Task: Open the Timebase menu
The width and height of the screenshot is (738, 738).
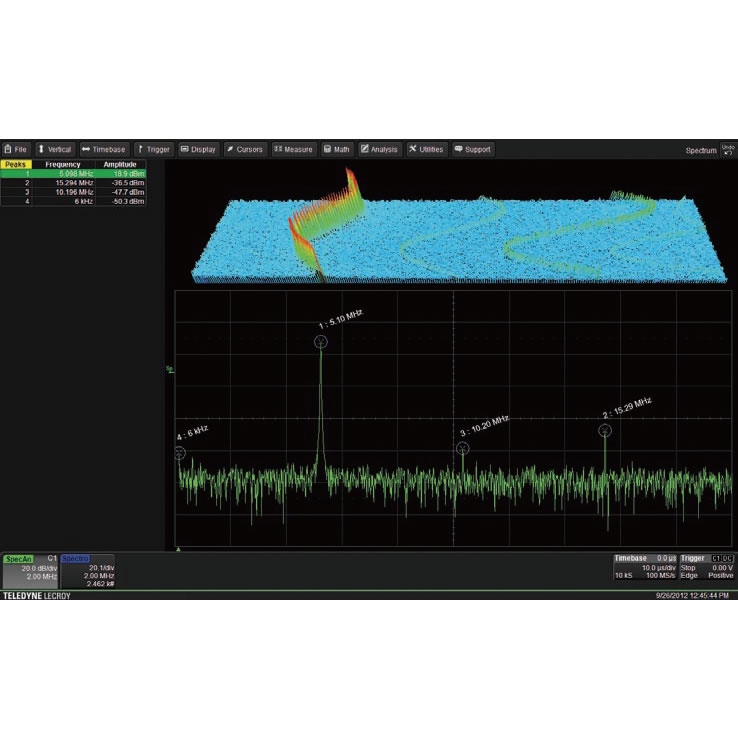Action: (x=104, y=149)
